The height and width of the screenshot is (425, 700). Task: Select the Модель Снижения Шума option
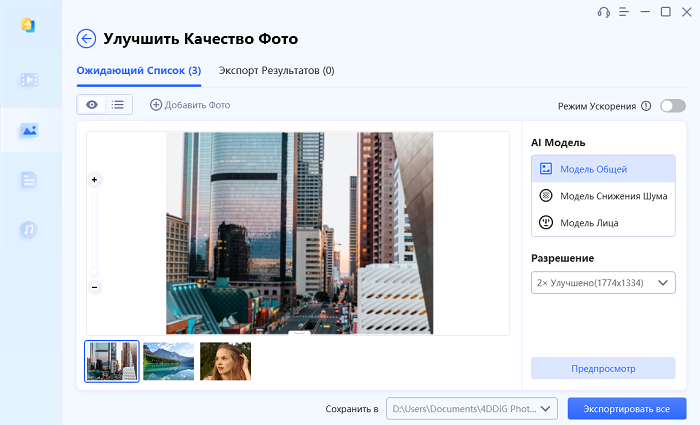coord(602,196)
